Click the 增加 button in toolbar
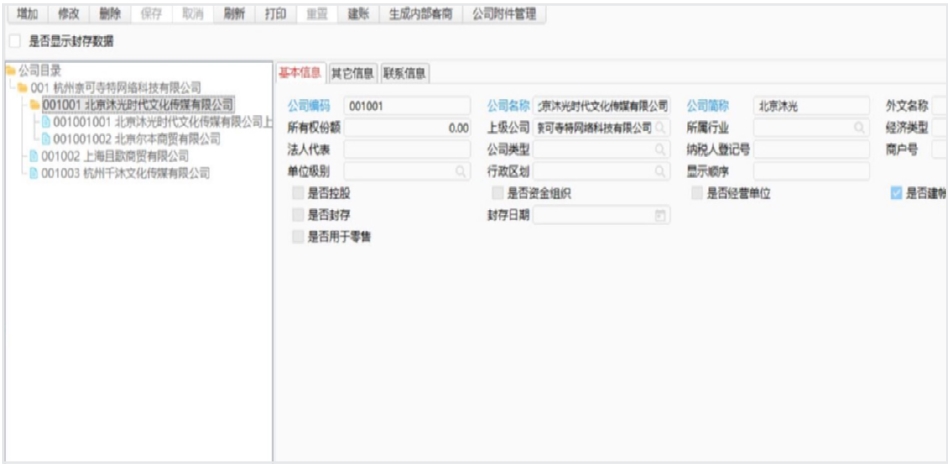The height and width of the screenshot is (467, 950). [x=28, y=14]
